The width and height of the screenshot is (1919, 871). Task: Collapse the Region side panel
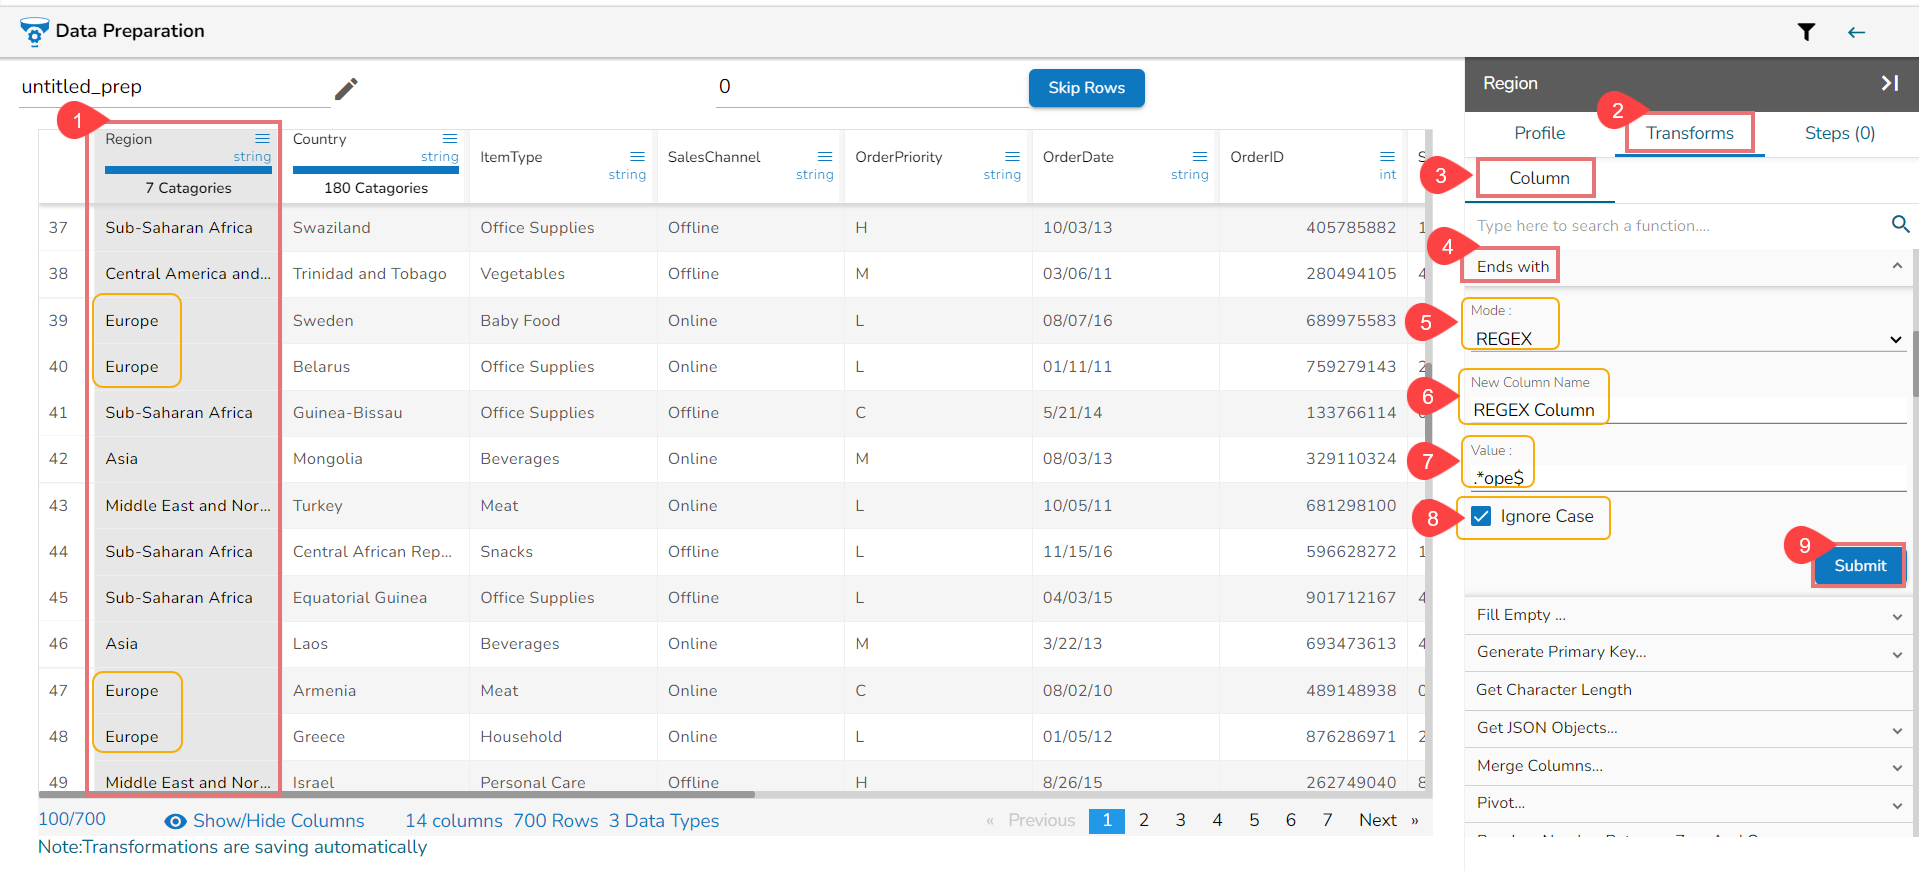tap(1889, 83)
